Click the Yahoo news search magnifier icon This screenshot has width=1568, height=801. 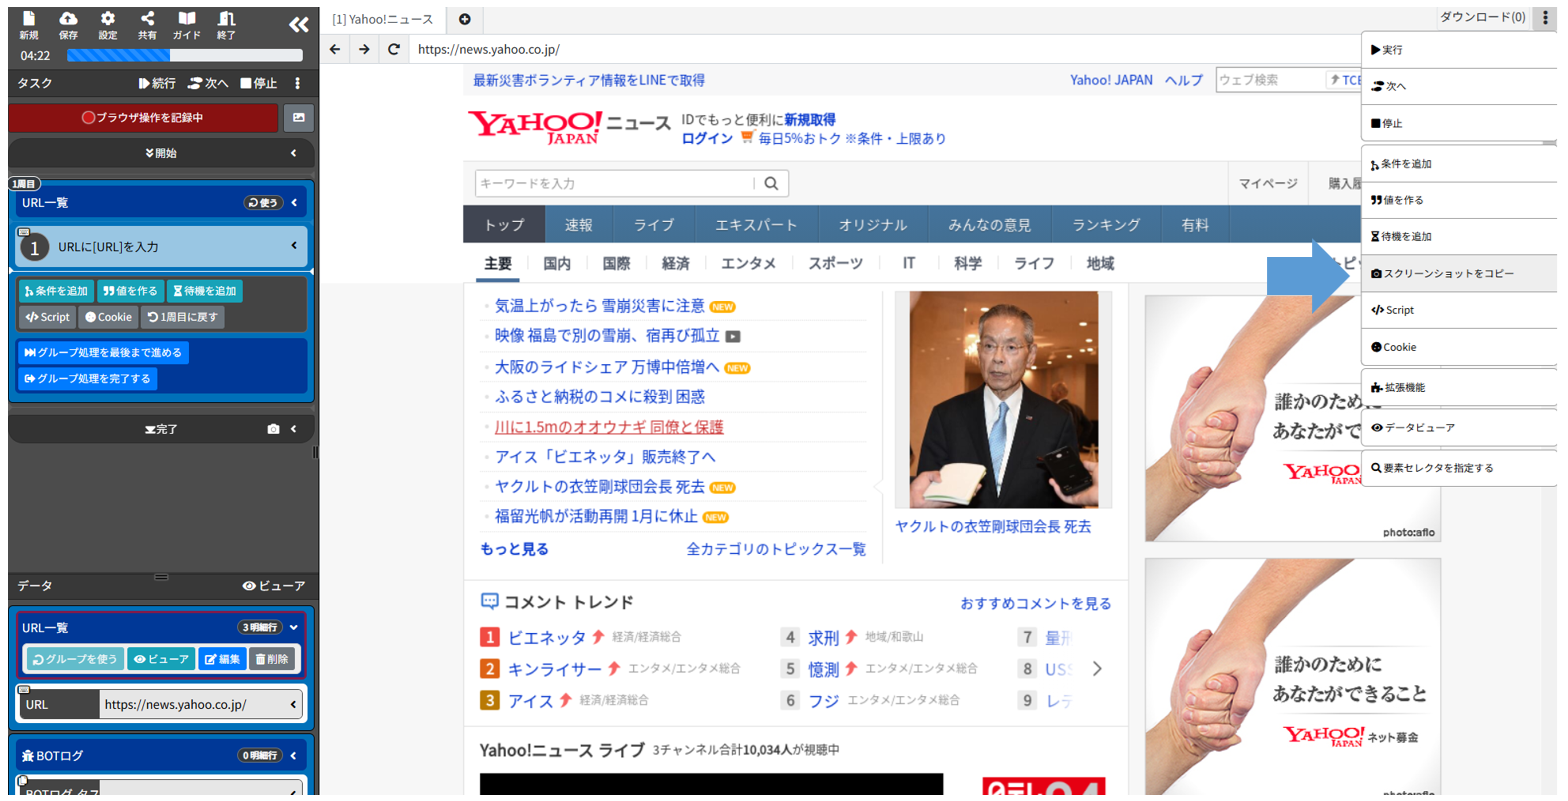pyautogui.click(x=771, y=184)
